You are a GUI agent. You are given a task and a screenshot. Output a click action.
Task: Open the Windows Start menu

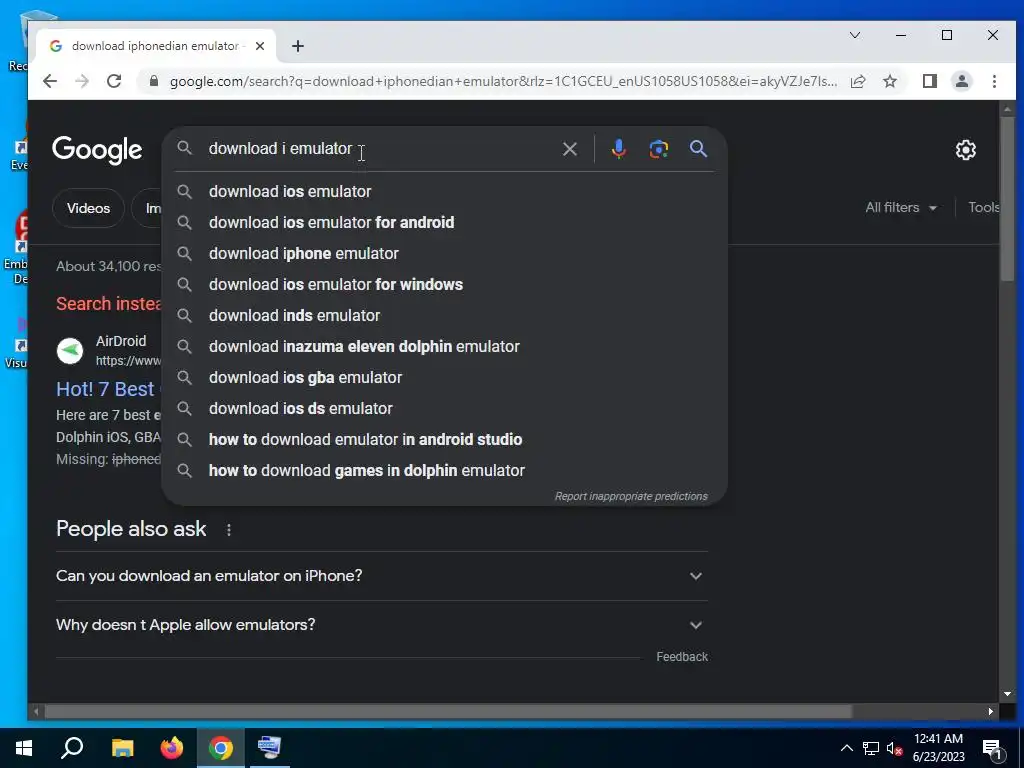24,748
